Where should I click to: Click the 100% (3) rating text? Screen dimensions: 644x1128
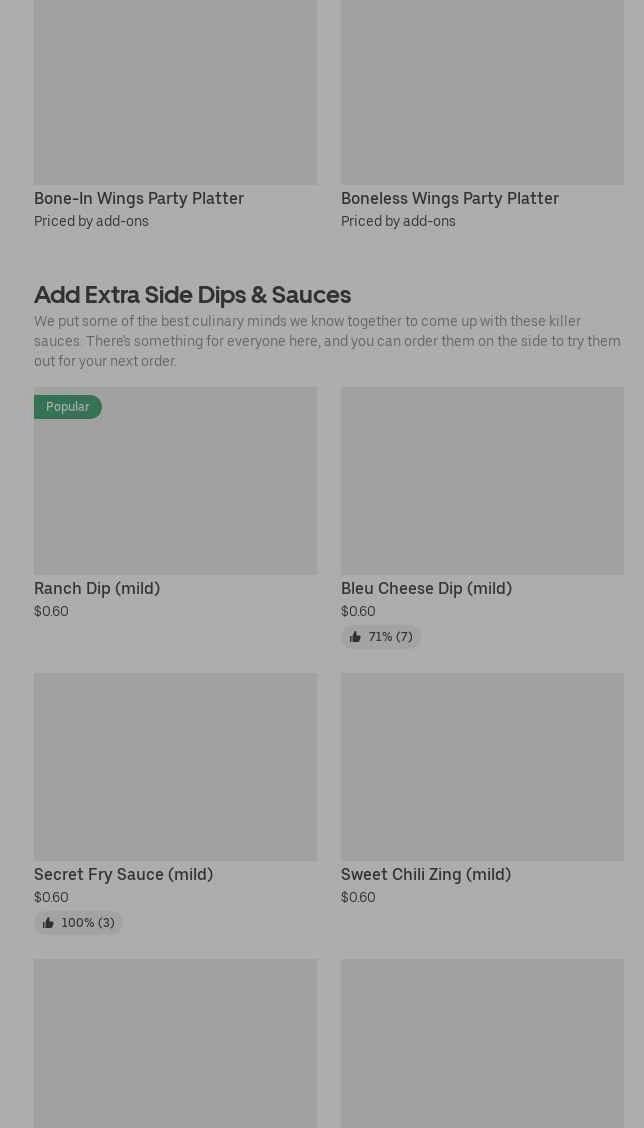click(x=88, y=923)
